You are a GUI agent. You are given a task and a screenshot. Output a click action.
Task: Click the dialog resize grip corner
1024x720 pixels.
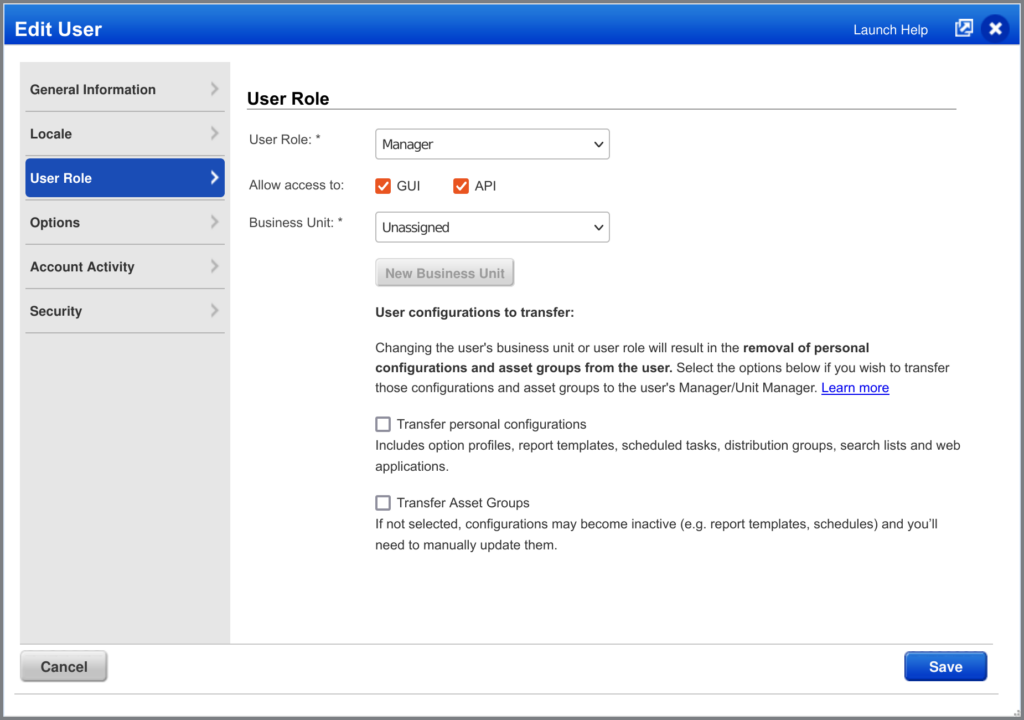tap(1016, 713)
